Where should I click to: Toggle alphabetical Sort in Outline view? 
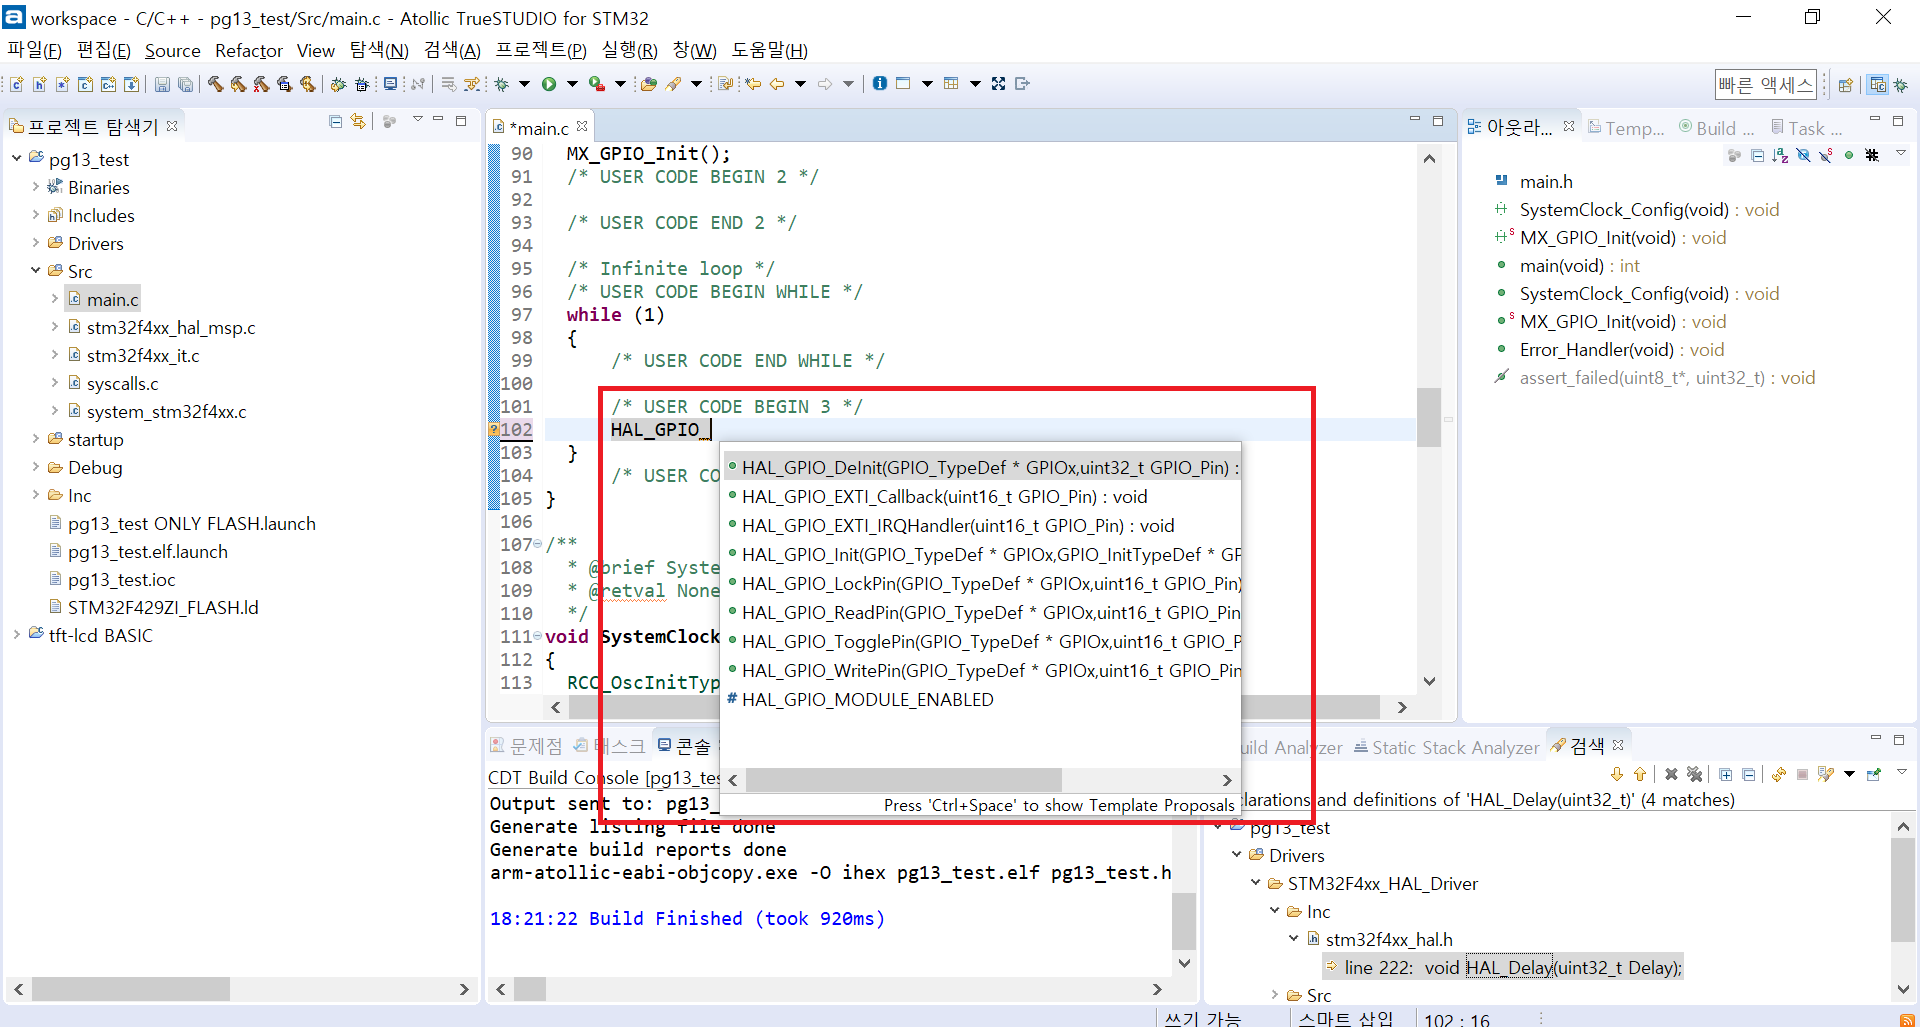pyautogui.click(x=1780, y=155)
